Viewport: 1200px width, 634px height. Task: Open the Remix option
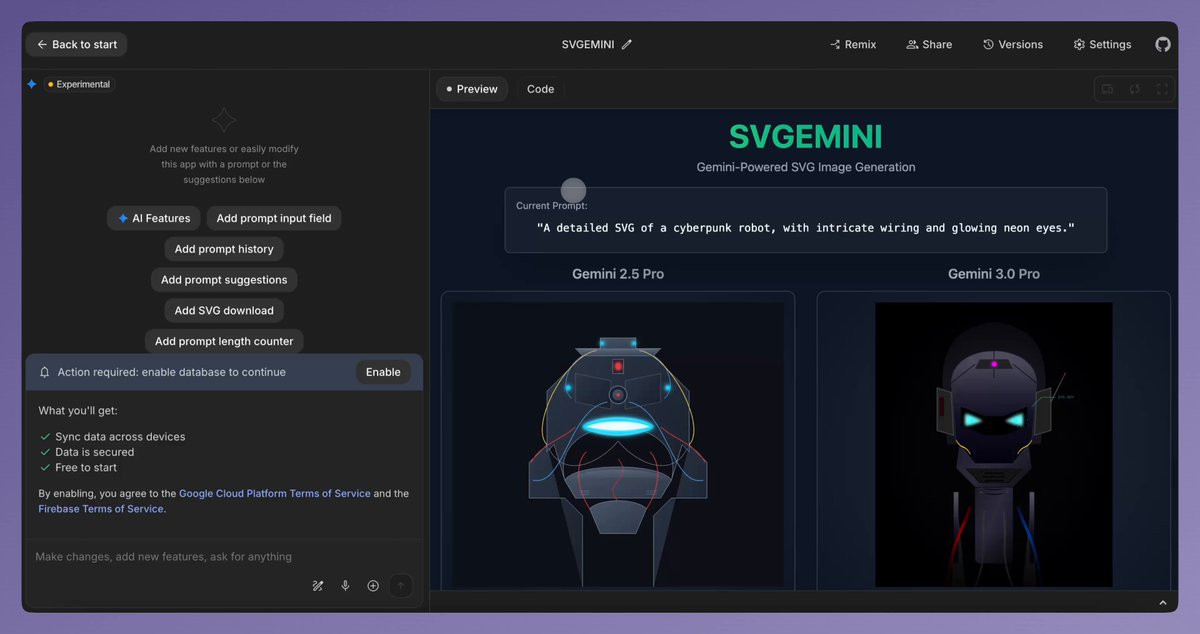tap(853, 44)
